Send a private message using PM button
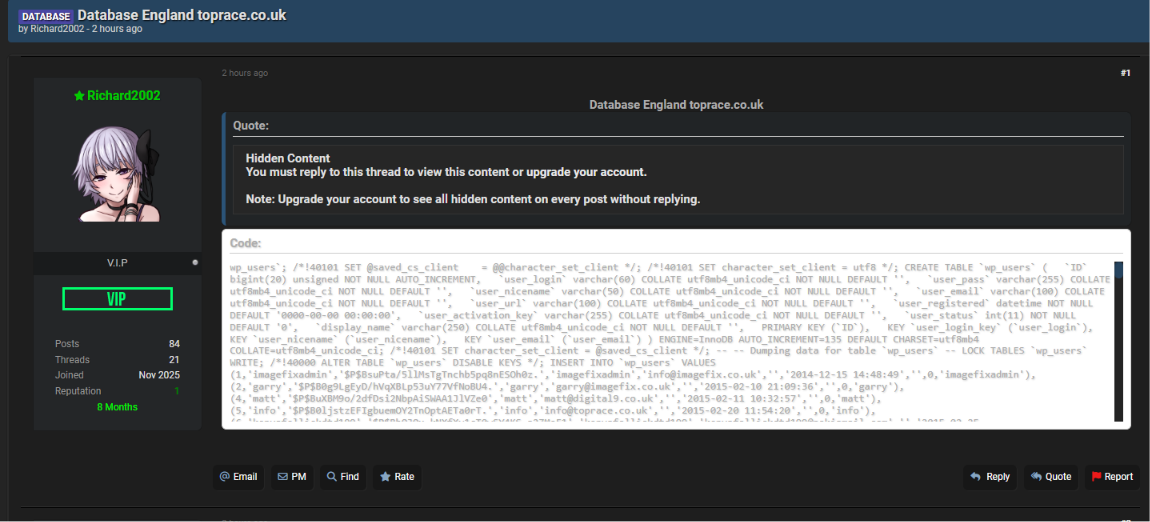Viewport: 1150px width, 522px height. (292, 477)
